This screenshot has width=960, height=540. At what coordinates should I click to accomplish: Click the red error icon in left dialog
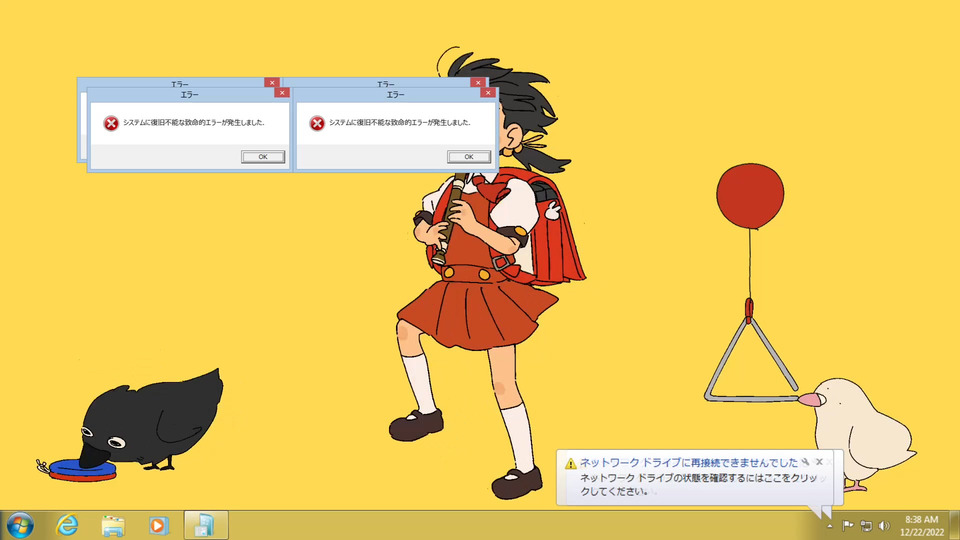[111, 123]
